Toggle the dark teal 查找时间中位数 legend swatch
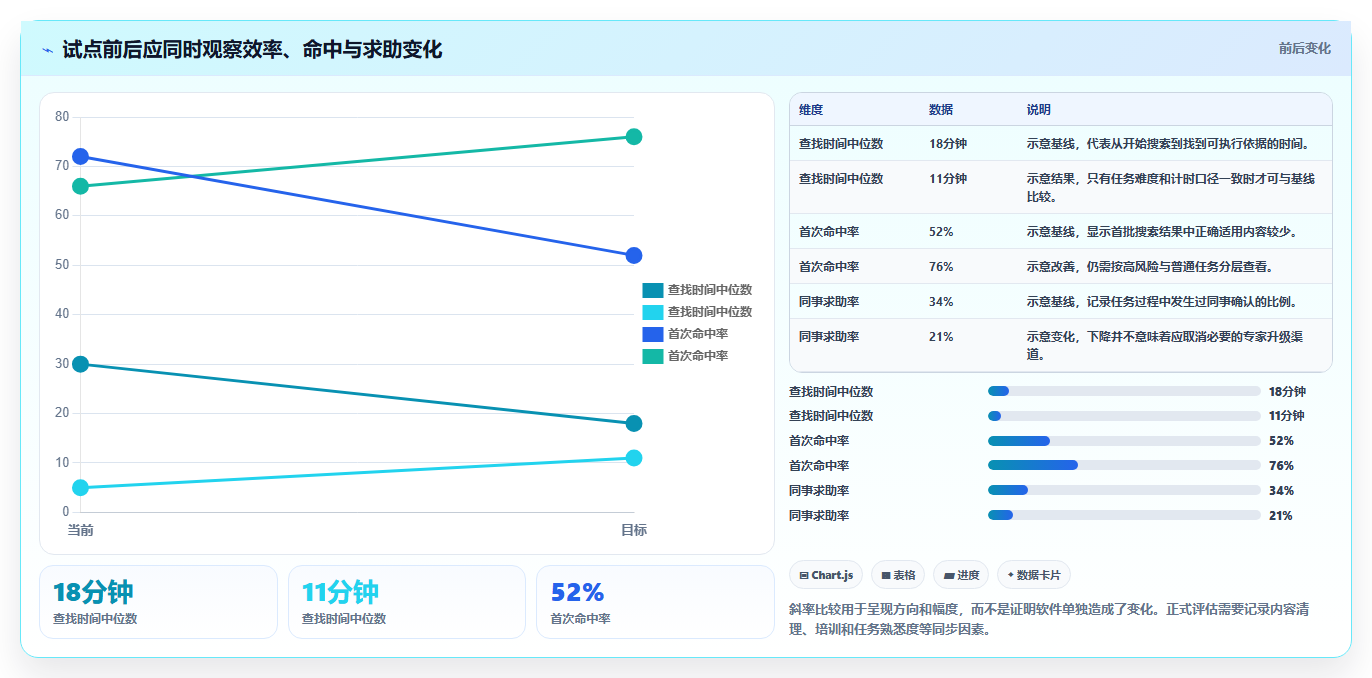This screenshot has height=678, width=1372. pos(652,290)
